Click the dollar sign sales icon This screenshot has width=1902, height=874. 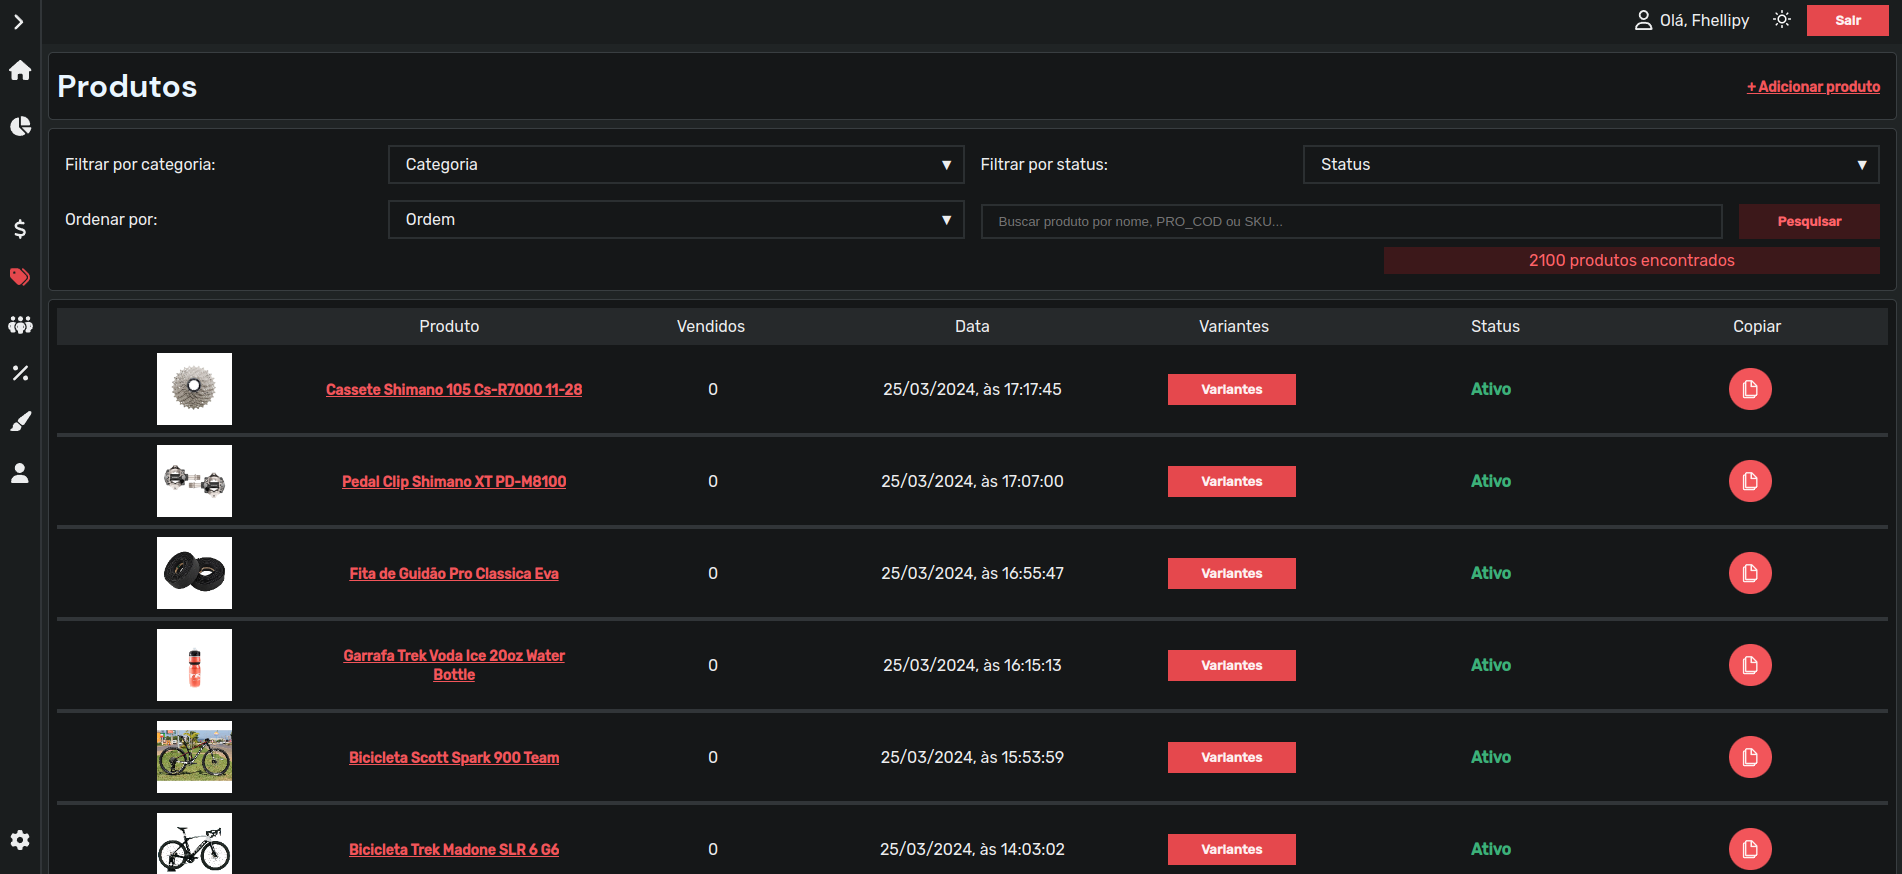20,229
